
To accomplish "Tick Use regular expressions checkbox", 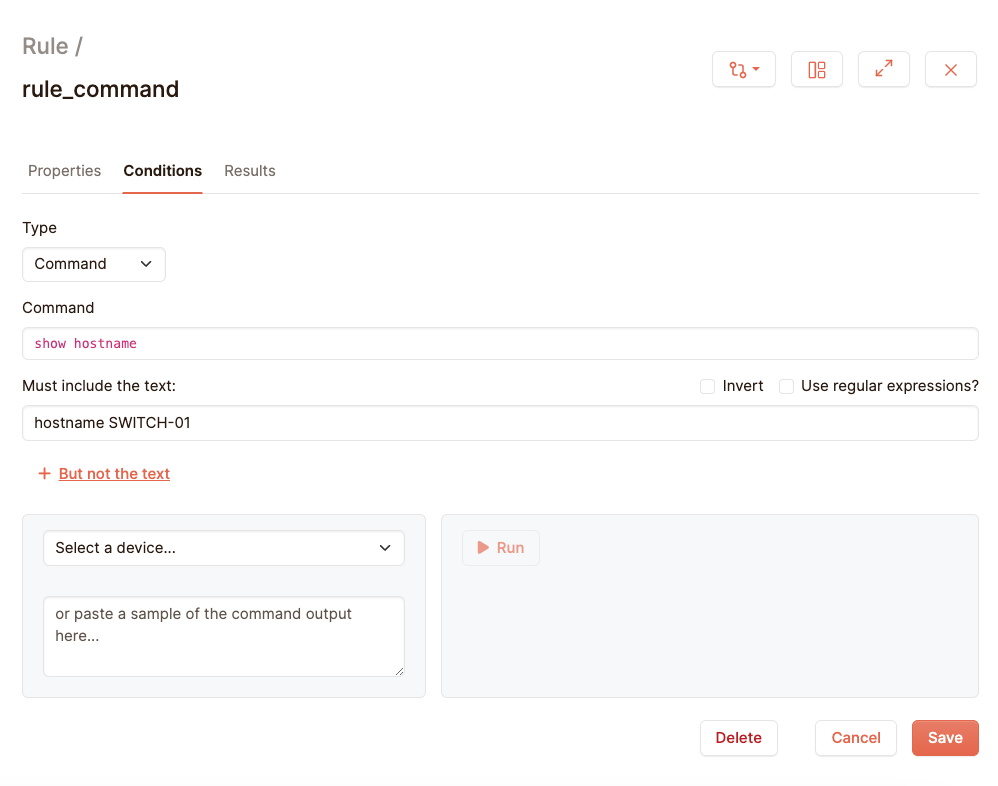I will 787,386.
